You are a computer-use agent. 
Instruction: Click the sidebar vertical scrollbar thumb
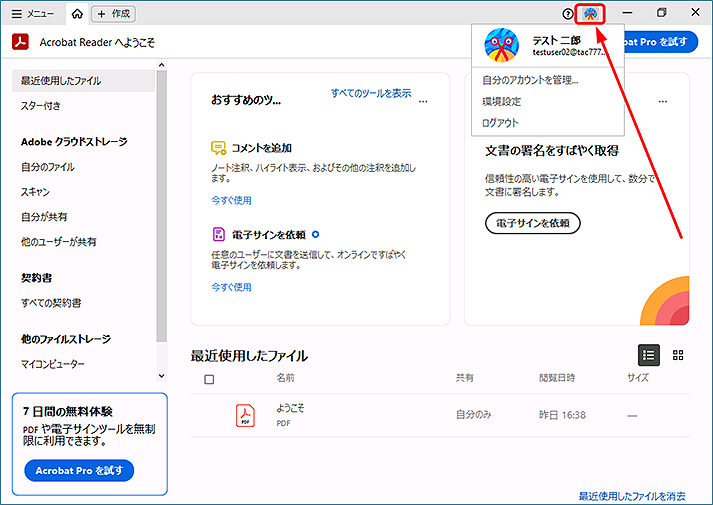pyautogui.click(x=161, y=206)
